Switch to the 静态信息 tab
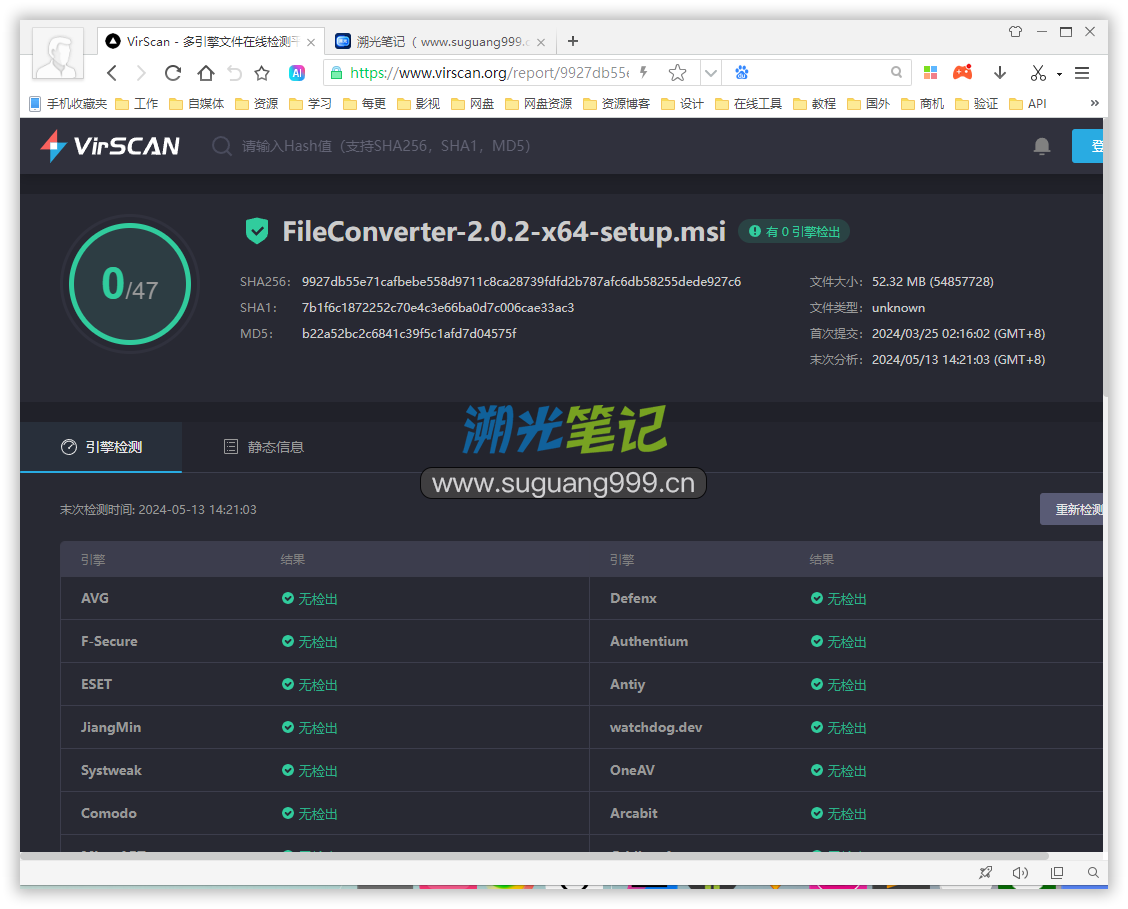Screen dimensions: 1128x909 263,447
